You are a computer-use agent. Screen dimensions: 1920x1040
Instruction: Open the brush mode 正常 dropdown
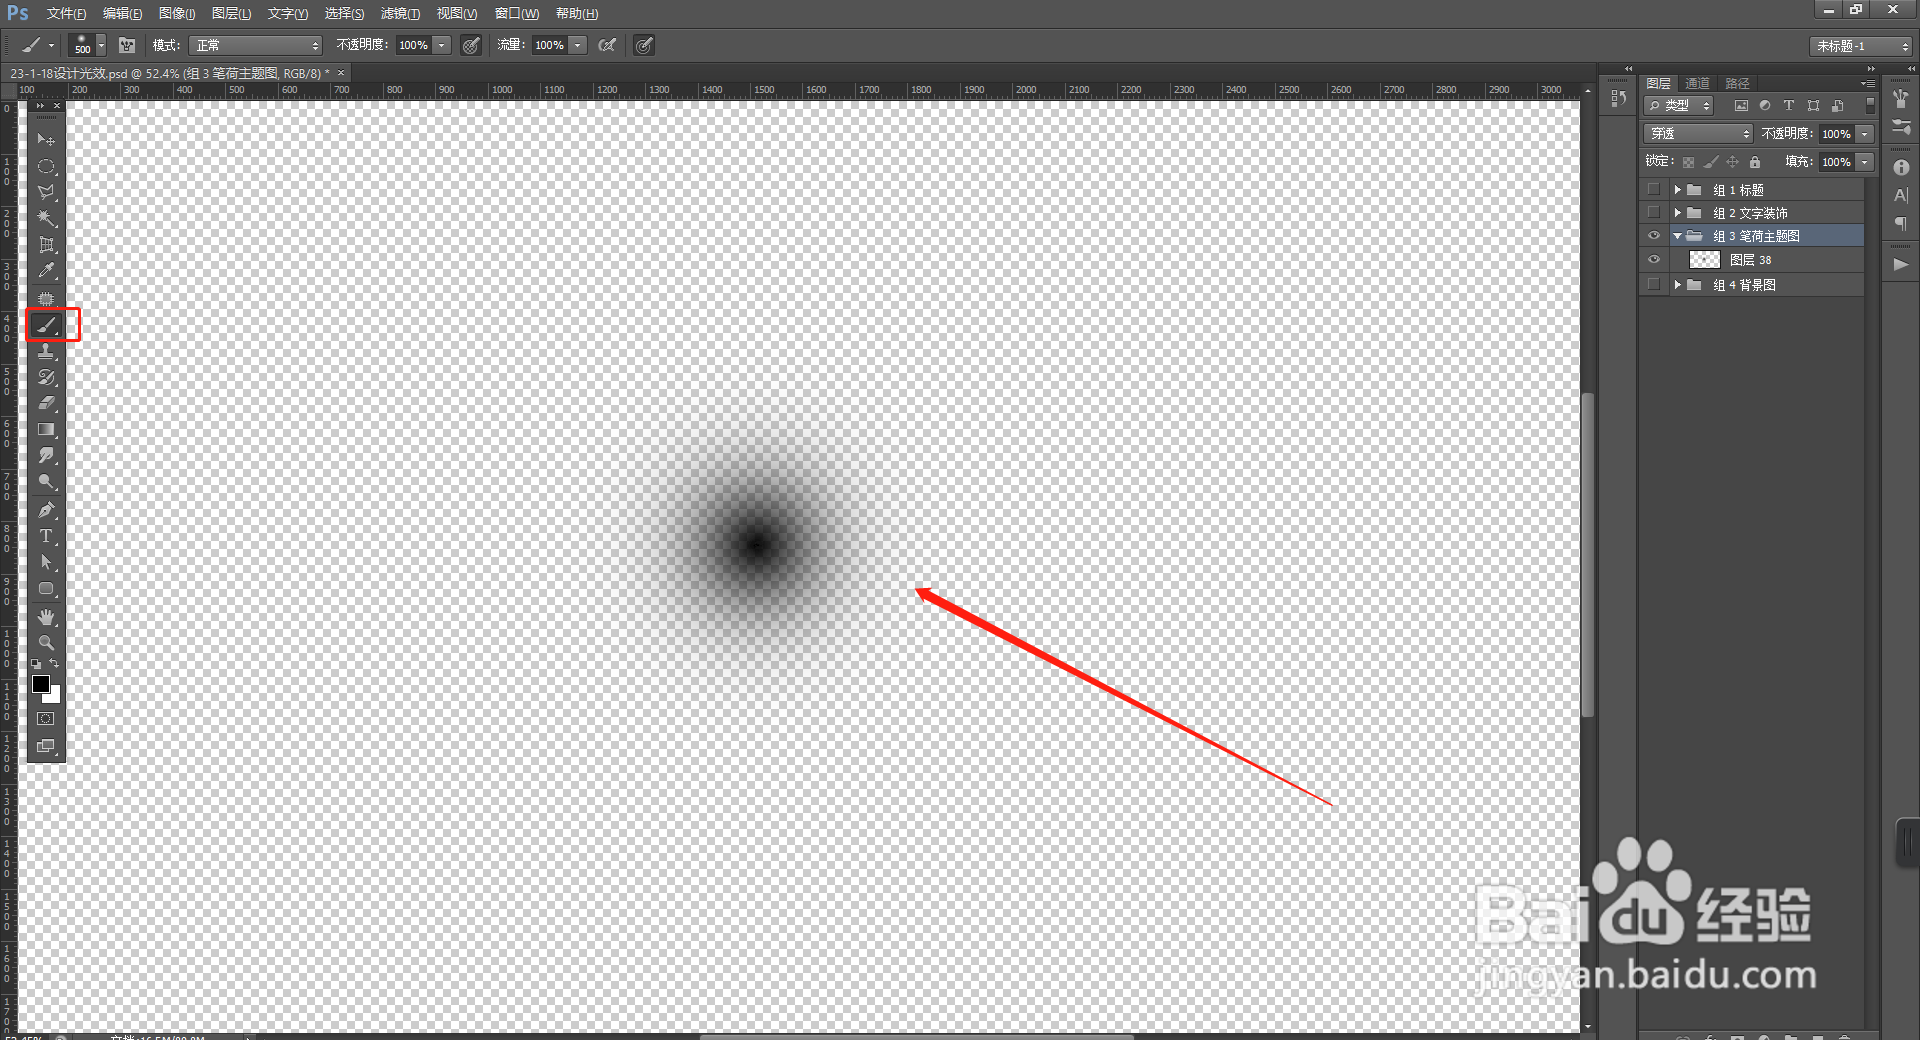[256, 45]
